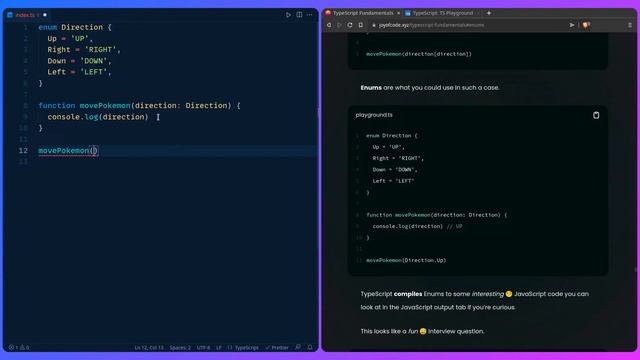Switch to the TS Playground browser tab
Screen dimensions: 640x360
[x=442, y=13]
